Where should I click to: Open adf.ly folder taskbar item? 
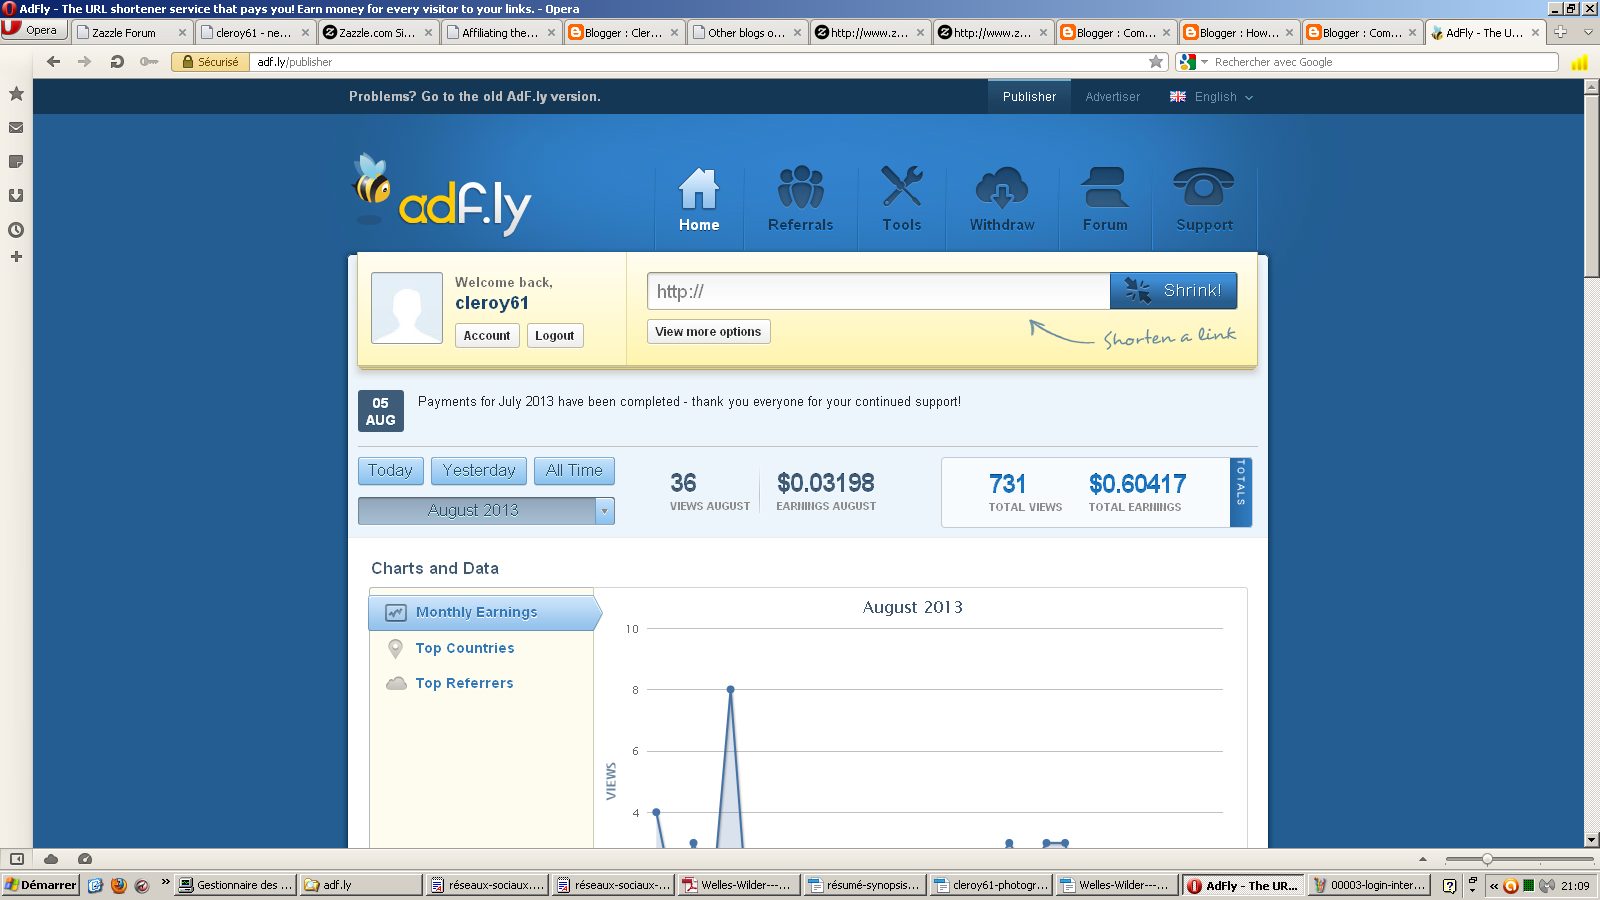pos(361,885)
